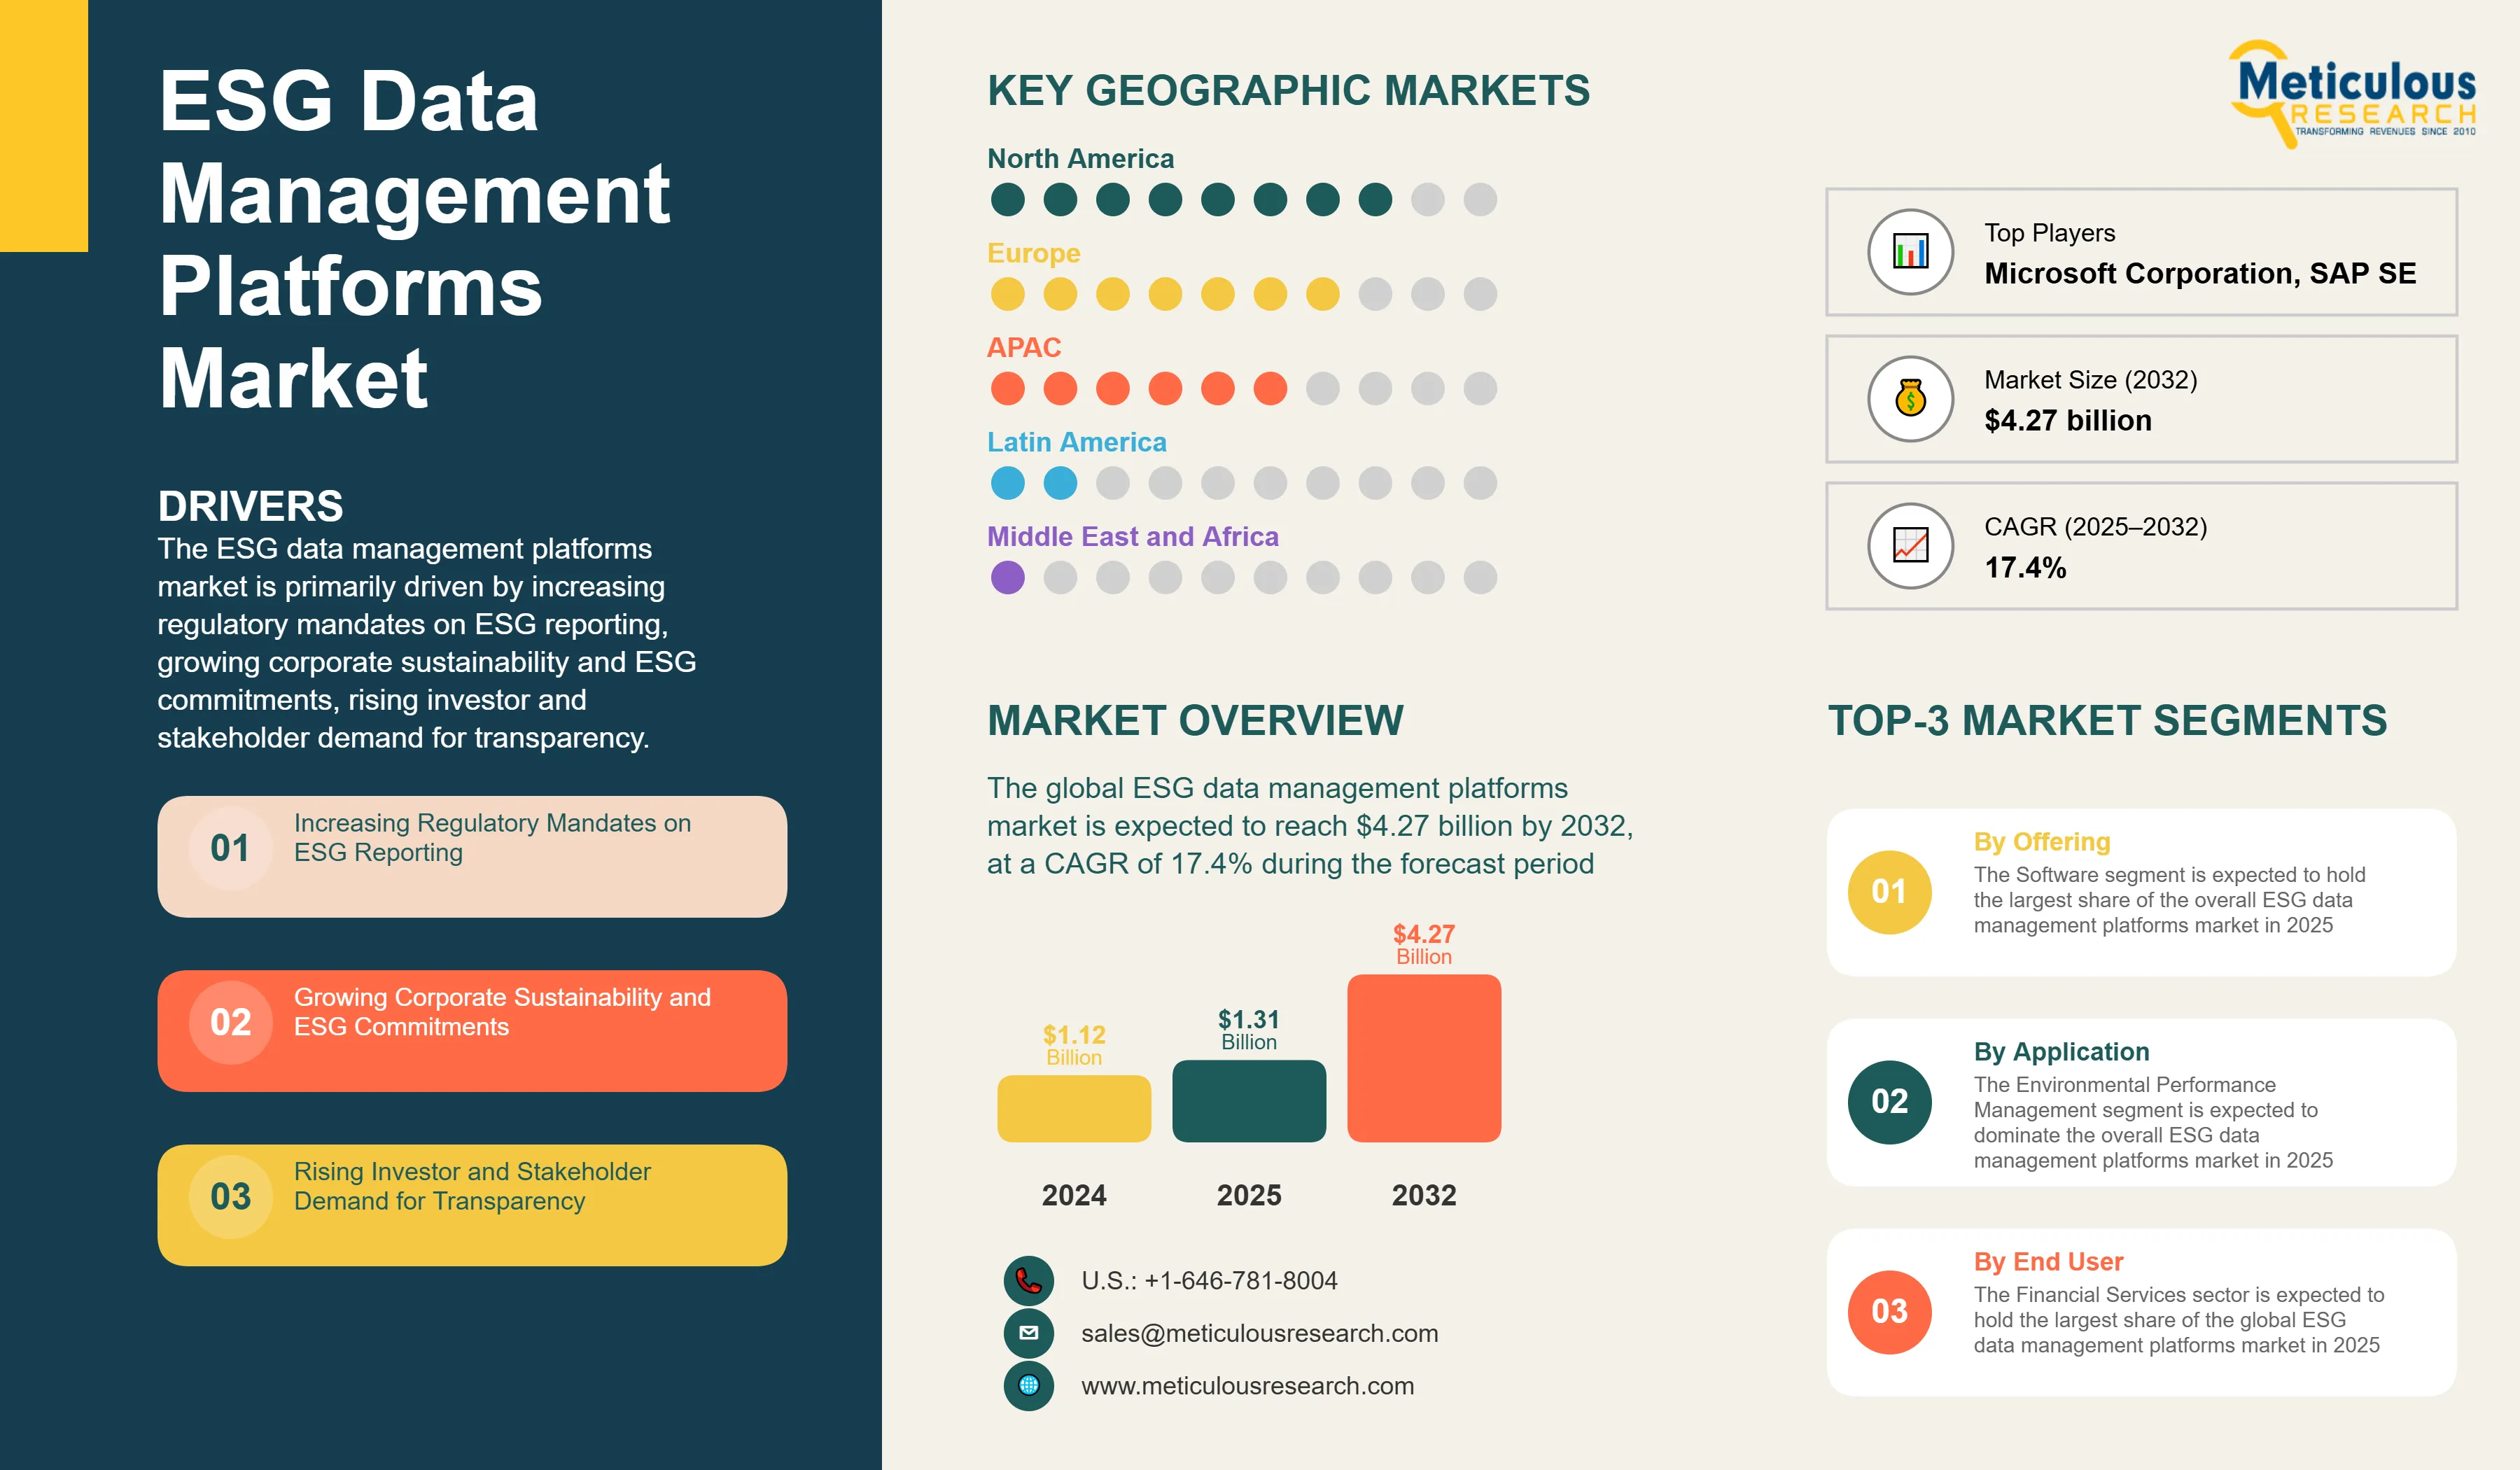Open sales@meticulousresearch.com email link
Screen dimensions: 2520x1470
click(x=1259, y=1333)
